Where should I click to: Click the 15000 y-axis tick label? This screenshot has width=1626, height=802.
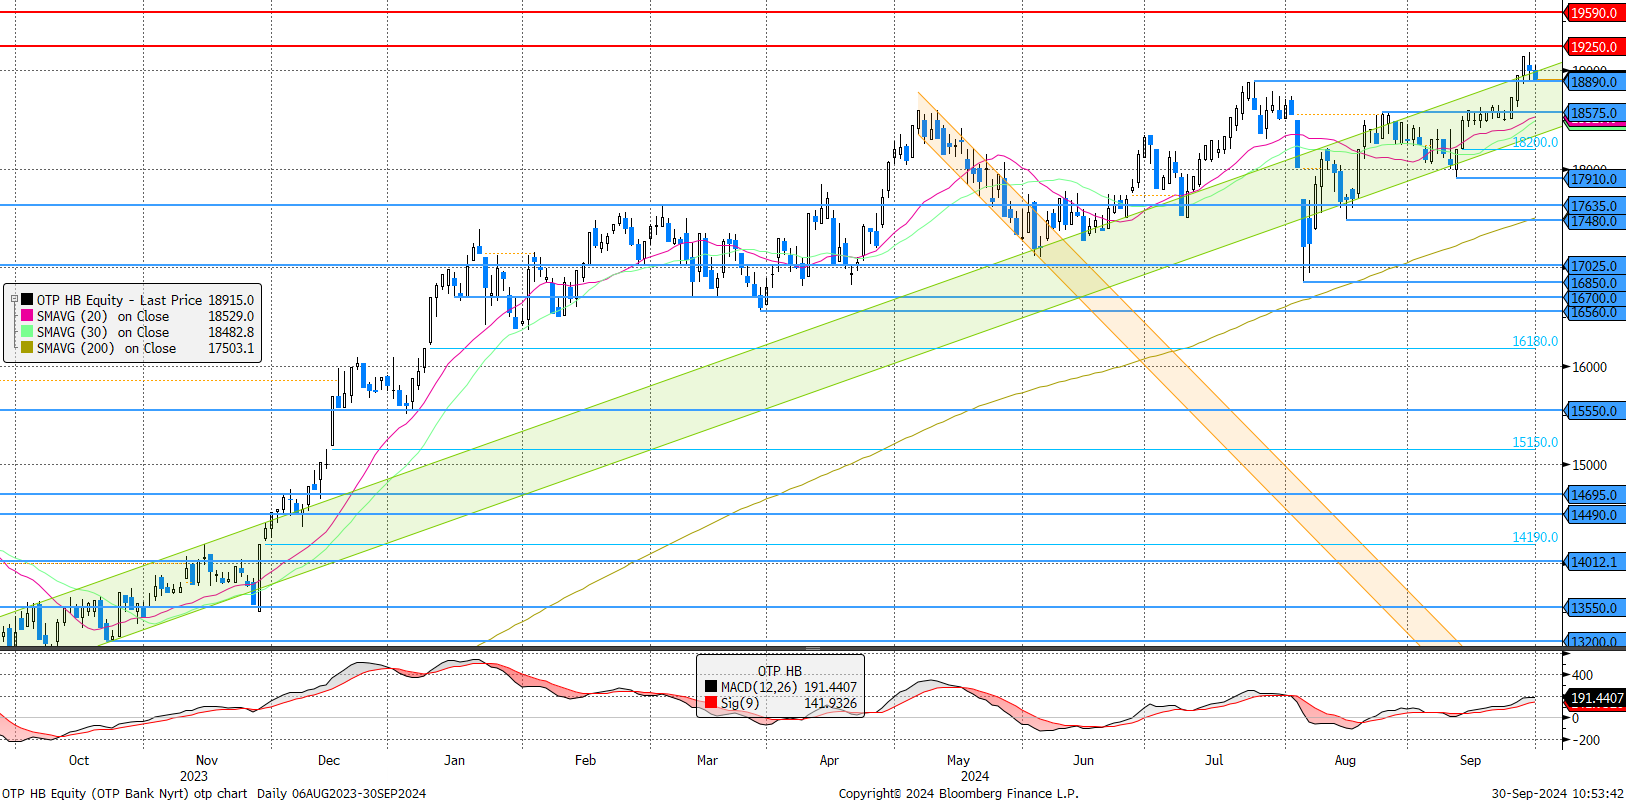1590,465
